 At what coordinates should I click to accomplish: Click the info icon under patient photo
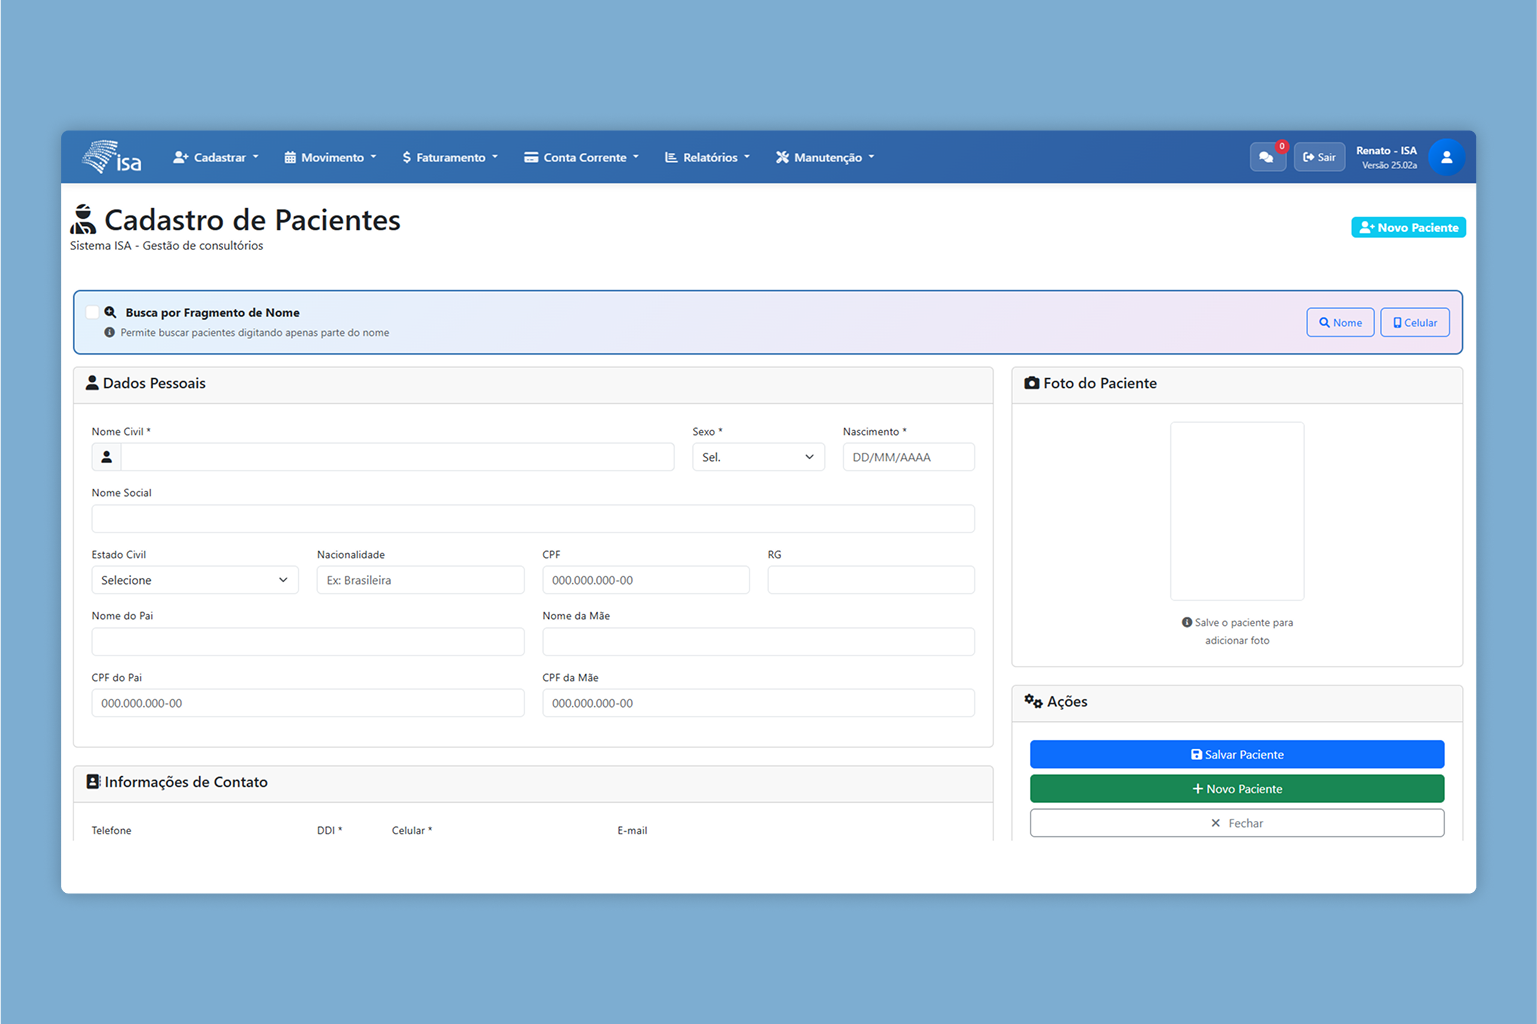point(1186,622)
